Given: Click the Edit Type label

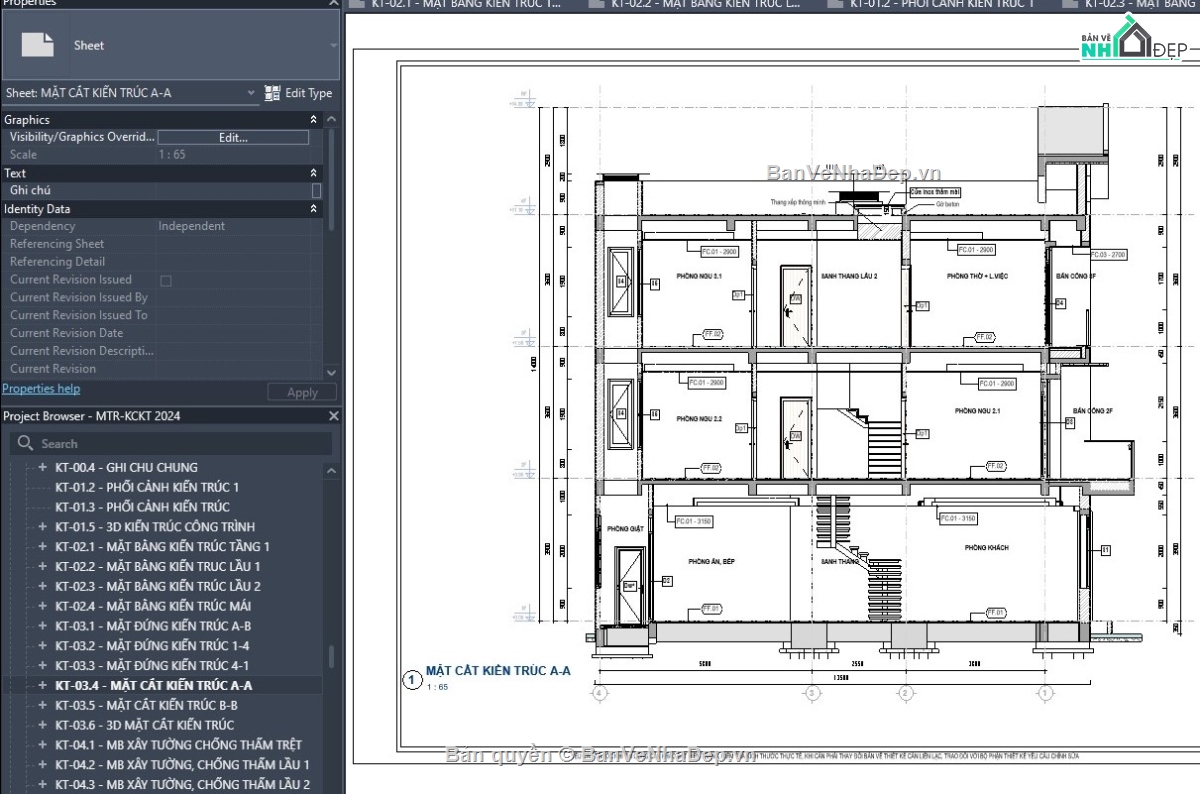Looking at the screenshot, I should pyautogui.click(x=308, y=93).
